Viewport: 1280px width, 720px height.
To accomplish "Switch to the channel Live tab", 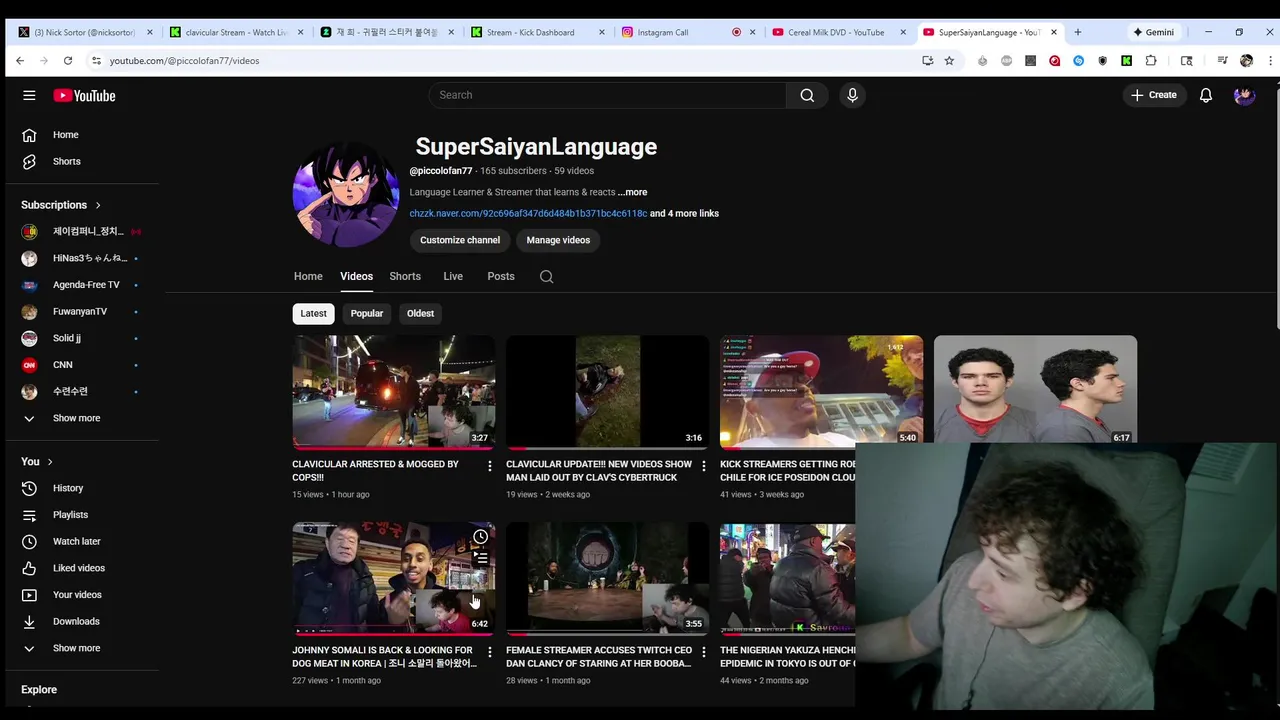I will (453, 277).
